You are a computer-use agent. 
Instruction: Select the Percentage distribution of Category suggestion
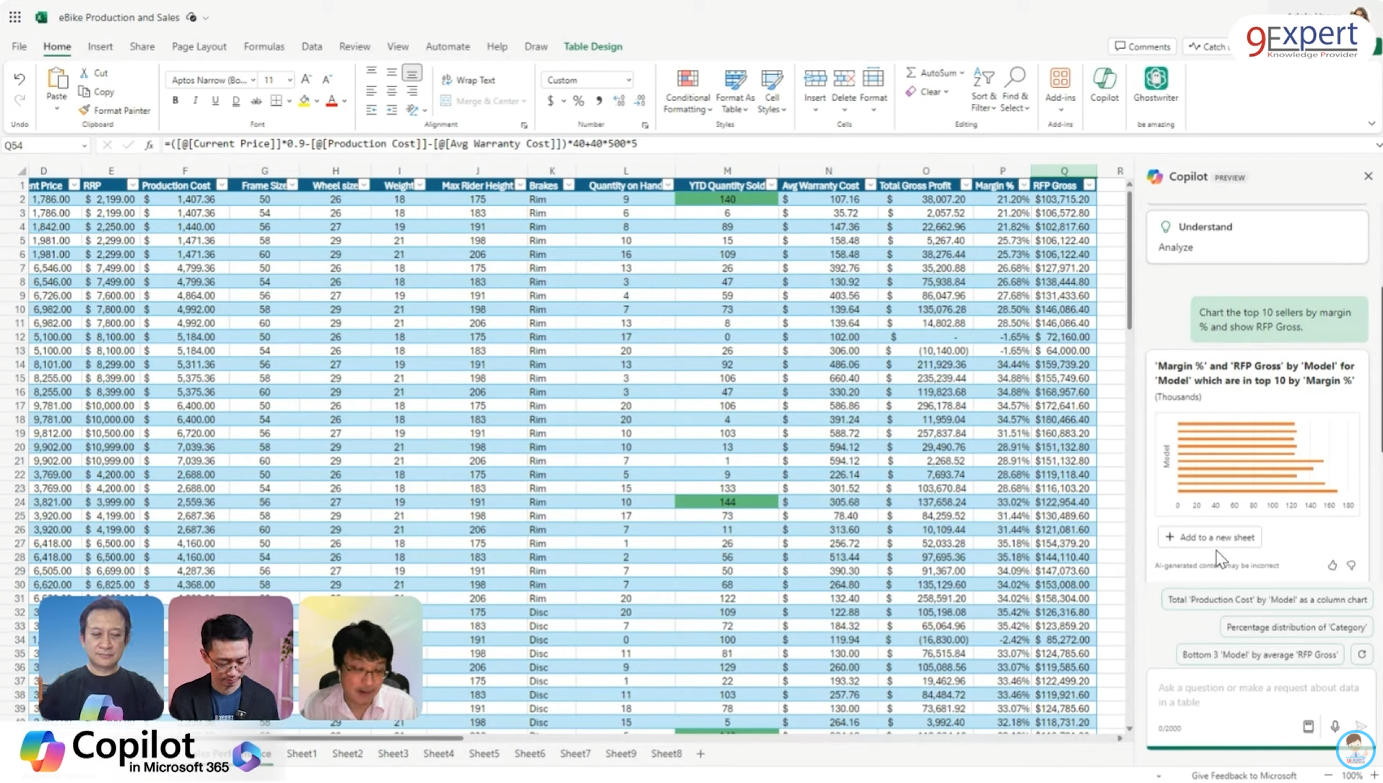(x=1295, y=627)
